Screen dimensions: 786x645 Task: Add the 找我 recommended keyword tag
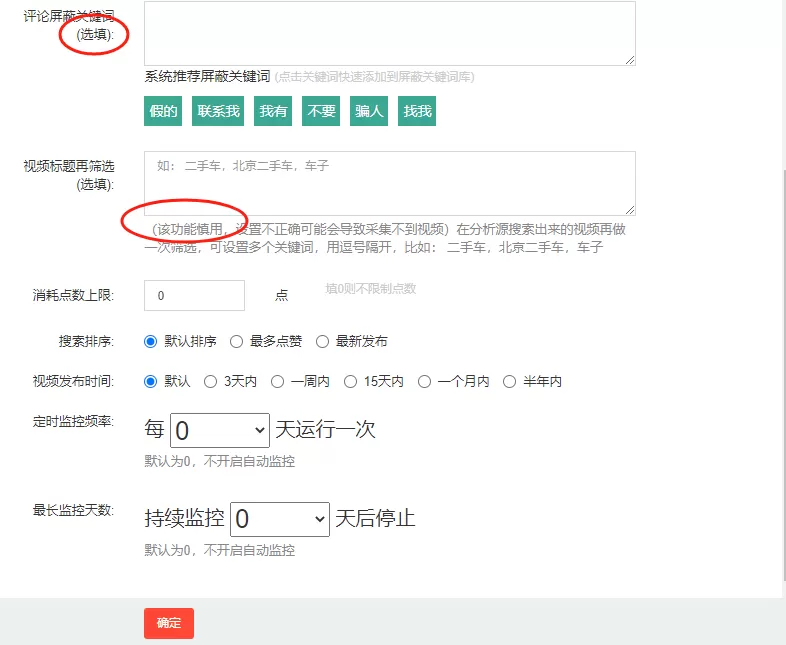click(417, 111)
